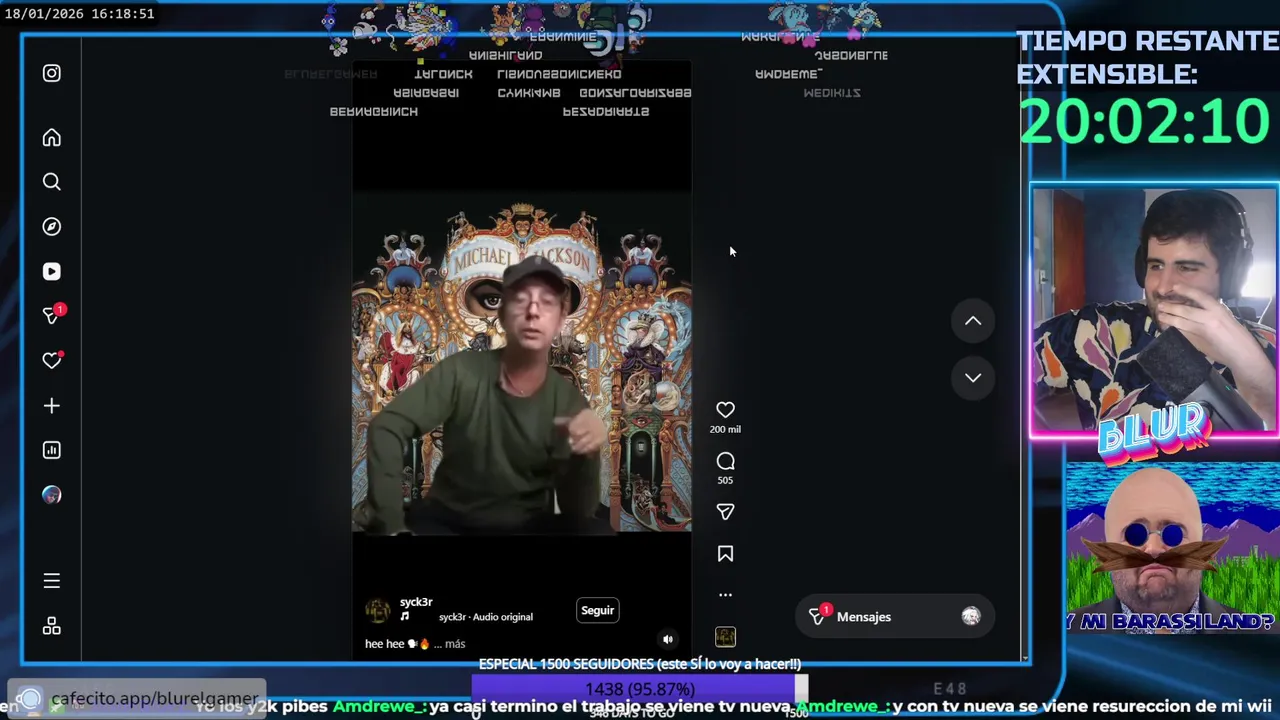This screenshot has height=720, width=1280.
Task: Open the Search magnifier in the sidebar
Action: click(52, 182)
